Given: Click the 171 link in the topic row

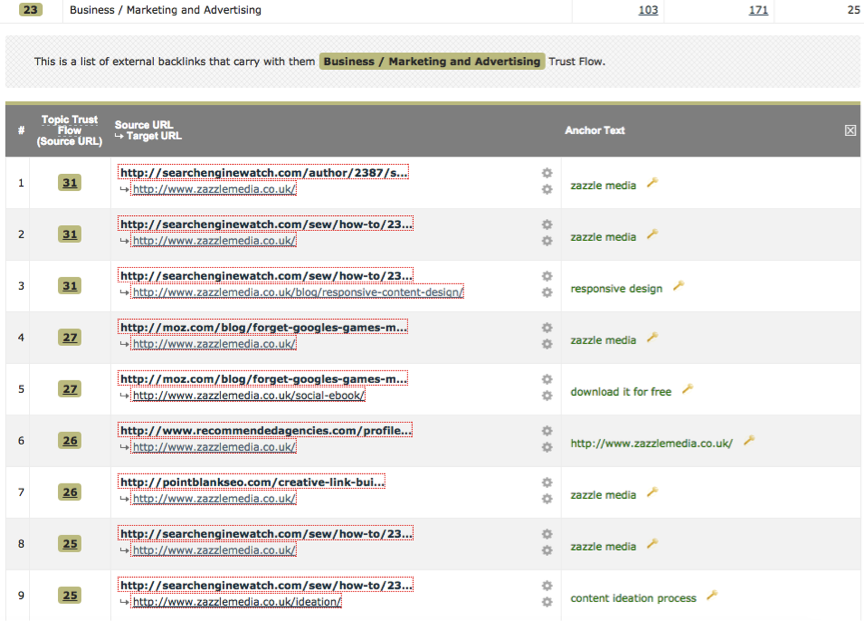Looking at the screenshot, I should tap(758, 10).
